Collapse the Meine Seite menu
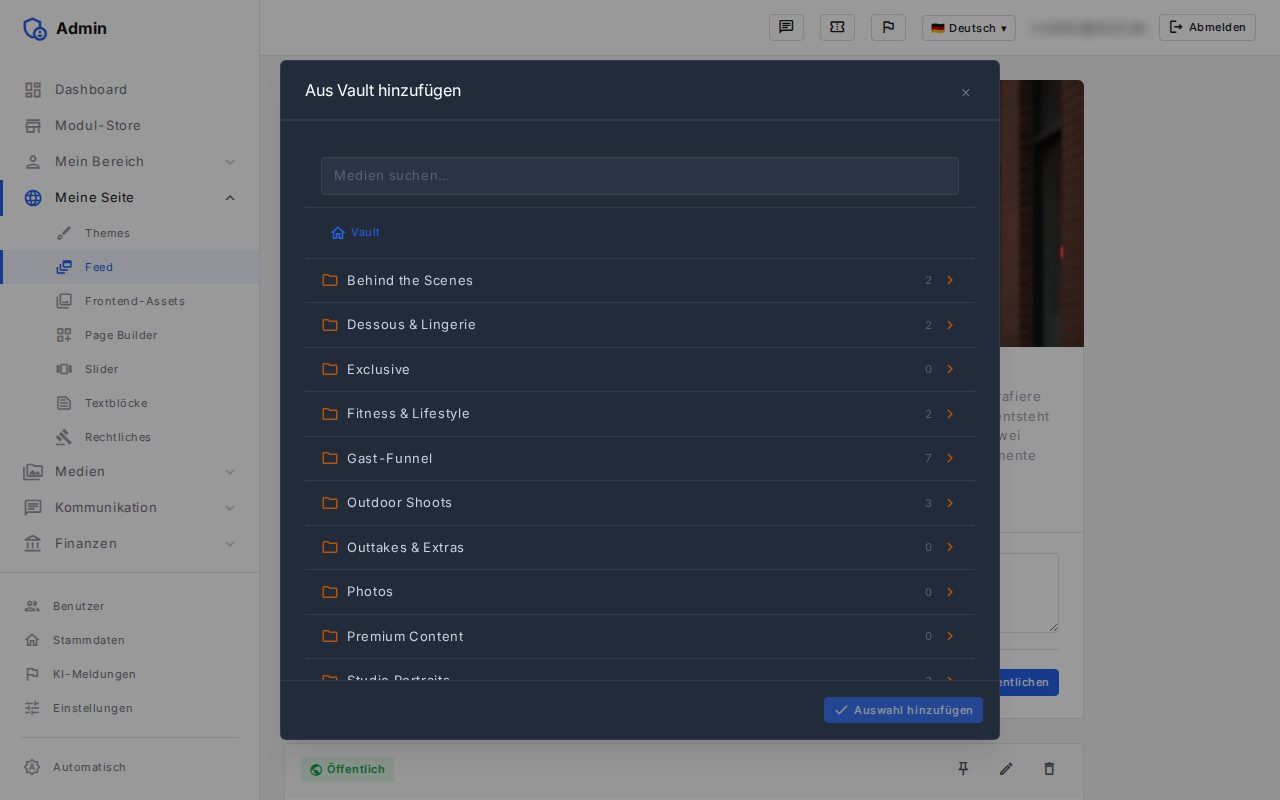 (130, 198)
